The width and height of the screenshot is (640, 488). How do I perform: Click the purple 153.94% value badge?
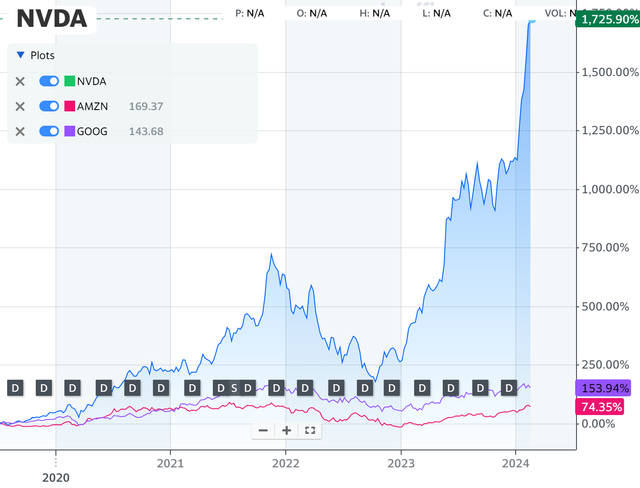pyautogui.click(x=603, y=388)
